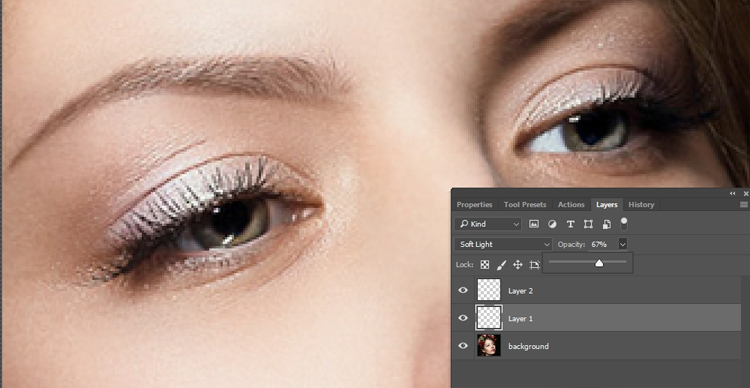Viewport: 750px width, 388px height.
Task: Switch to the History tab
Action: [641, 204]
